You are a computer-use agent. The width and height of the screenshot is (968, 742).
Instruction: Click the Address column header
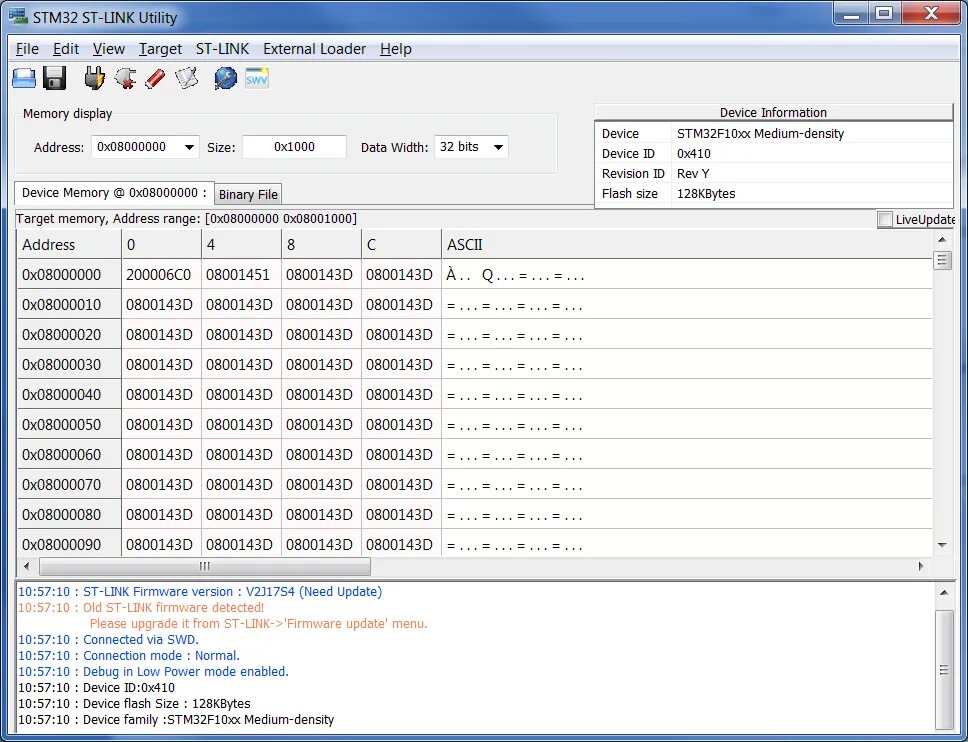(69, 244)
